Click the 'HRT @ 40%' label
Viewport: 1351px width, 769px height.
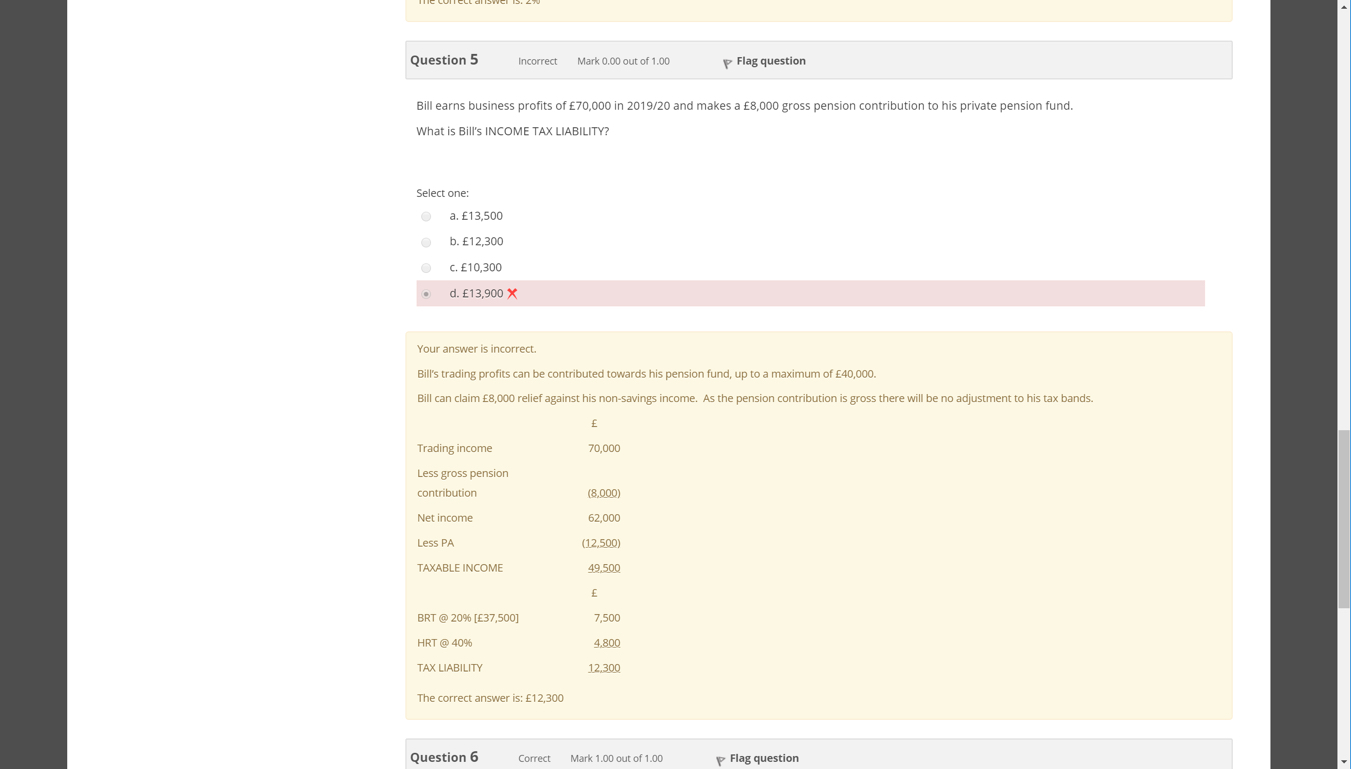point(445,643)
